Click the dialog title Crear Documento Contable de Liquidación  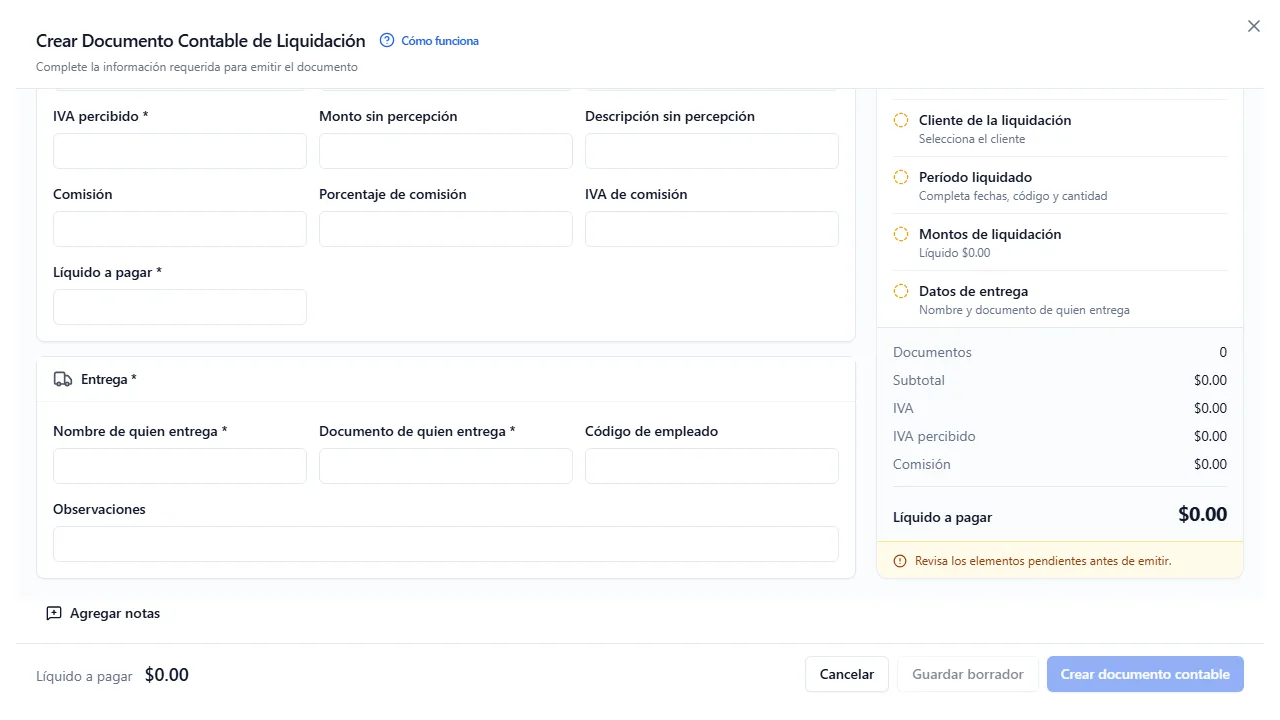pyautogui.click(x=201, y=41)
